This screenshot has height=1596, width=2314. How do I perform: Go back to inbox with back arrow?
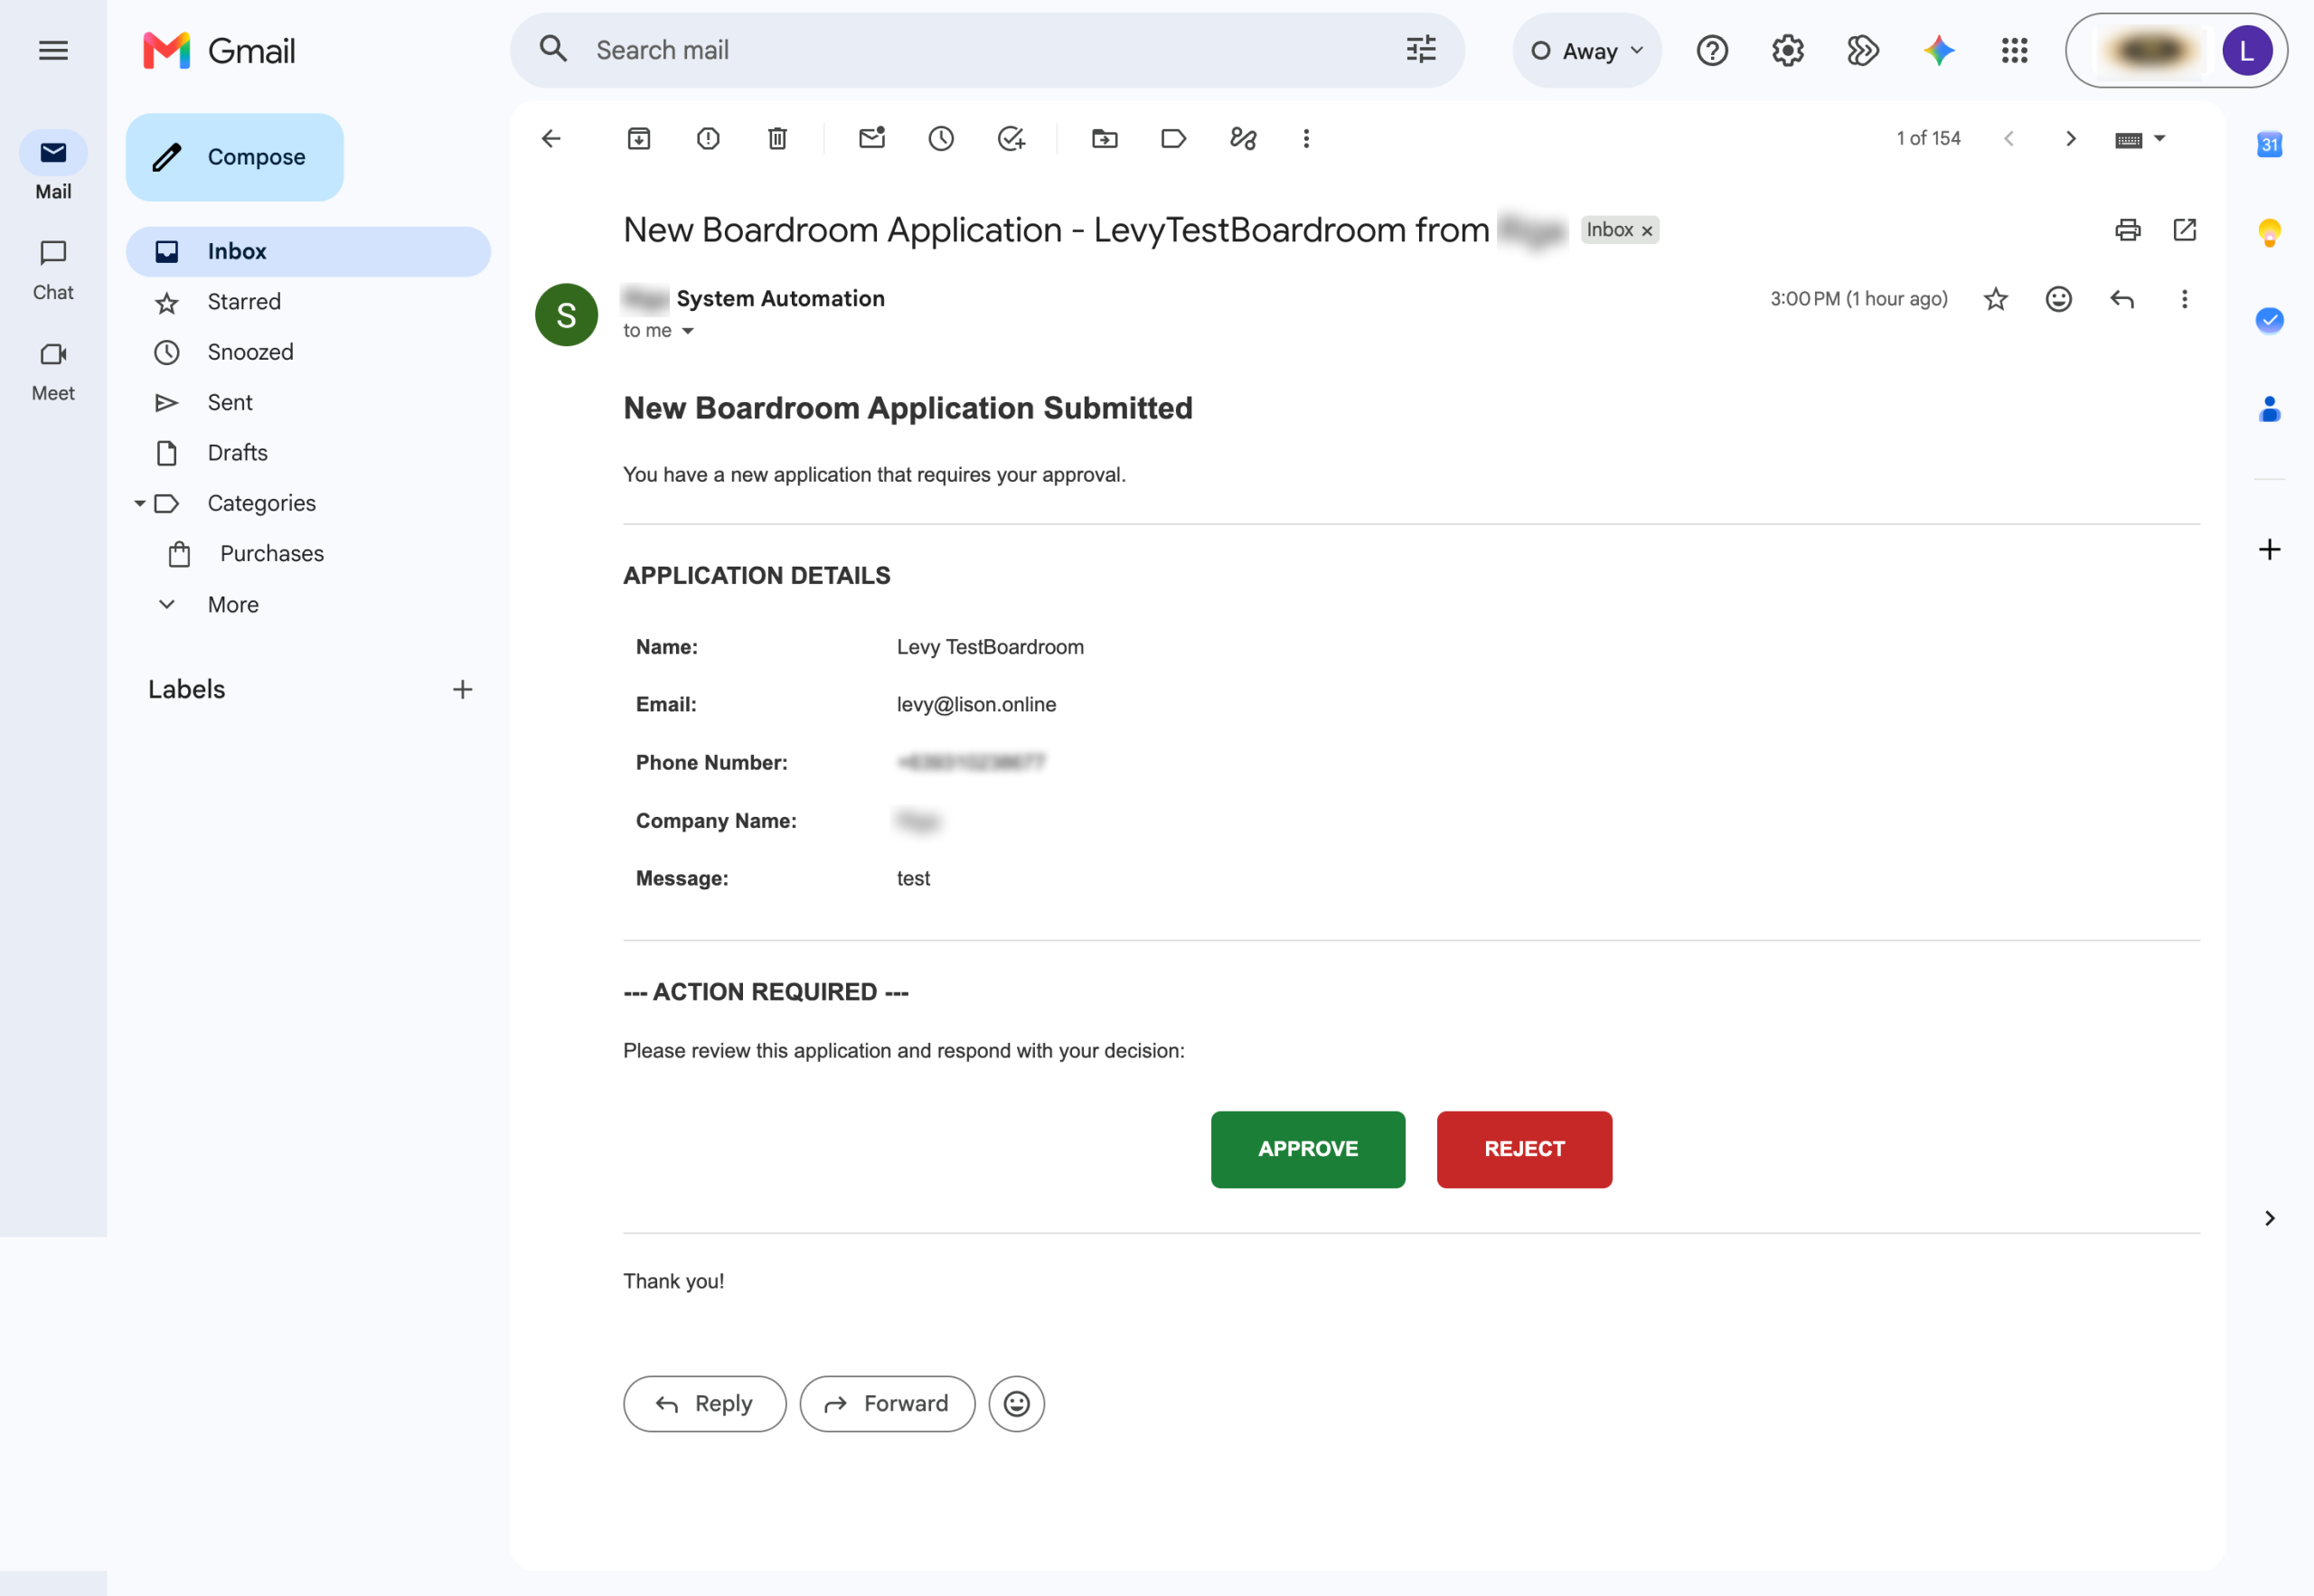[551, 138]
